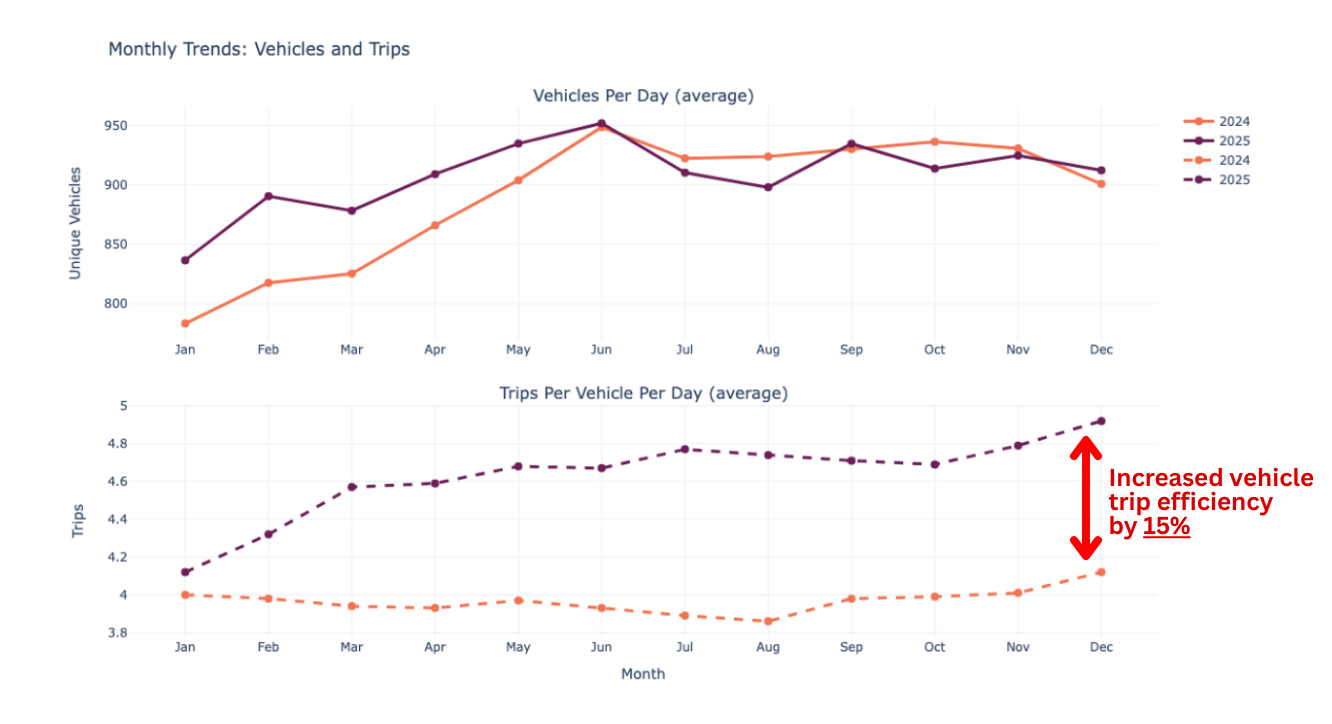Click the 'Month' x-axis label
Viewport: 1332px width, 724px height.
pyautogui.click(x=643, y=674)
